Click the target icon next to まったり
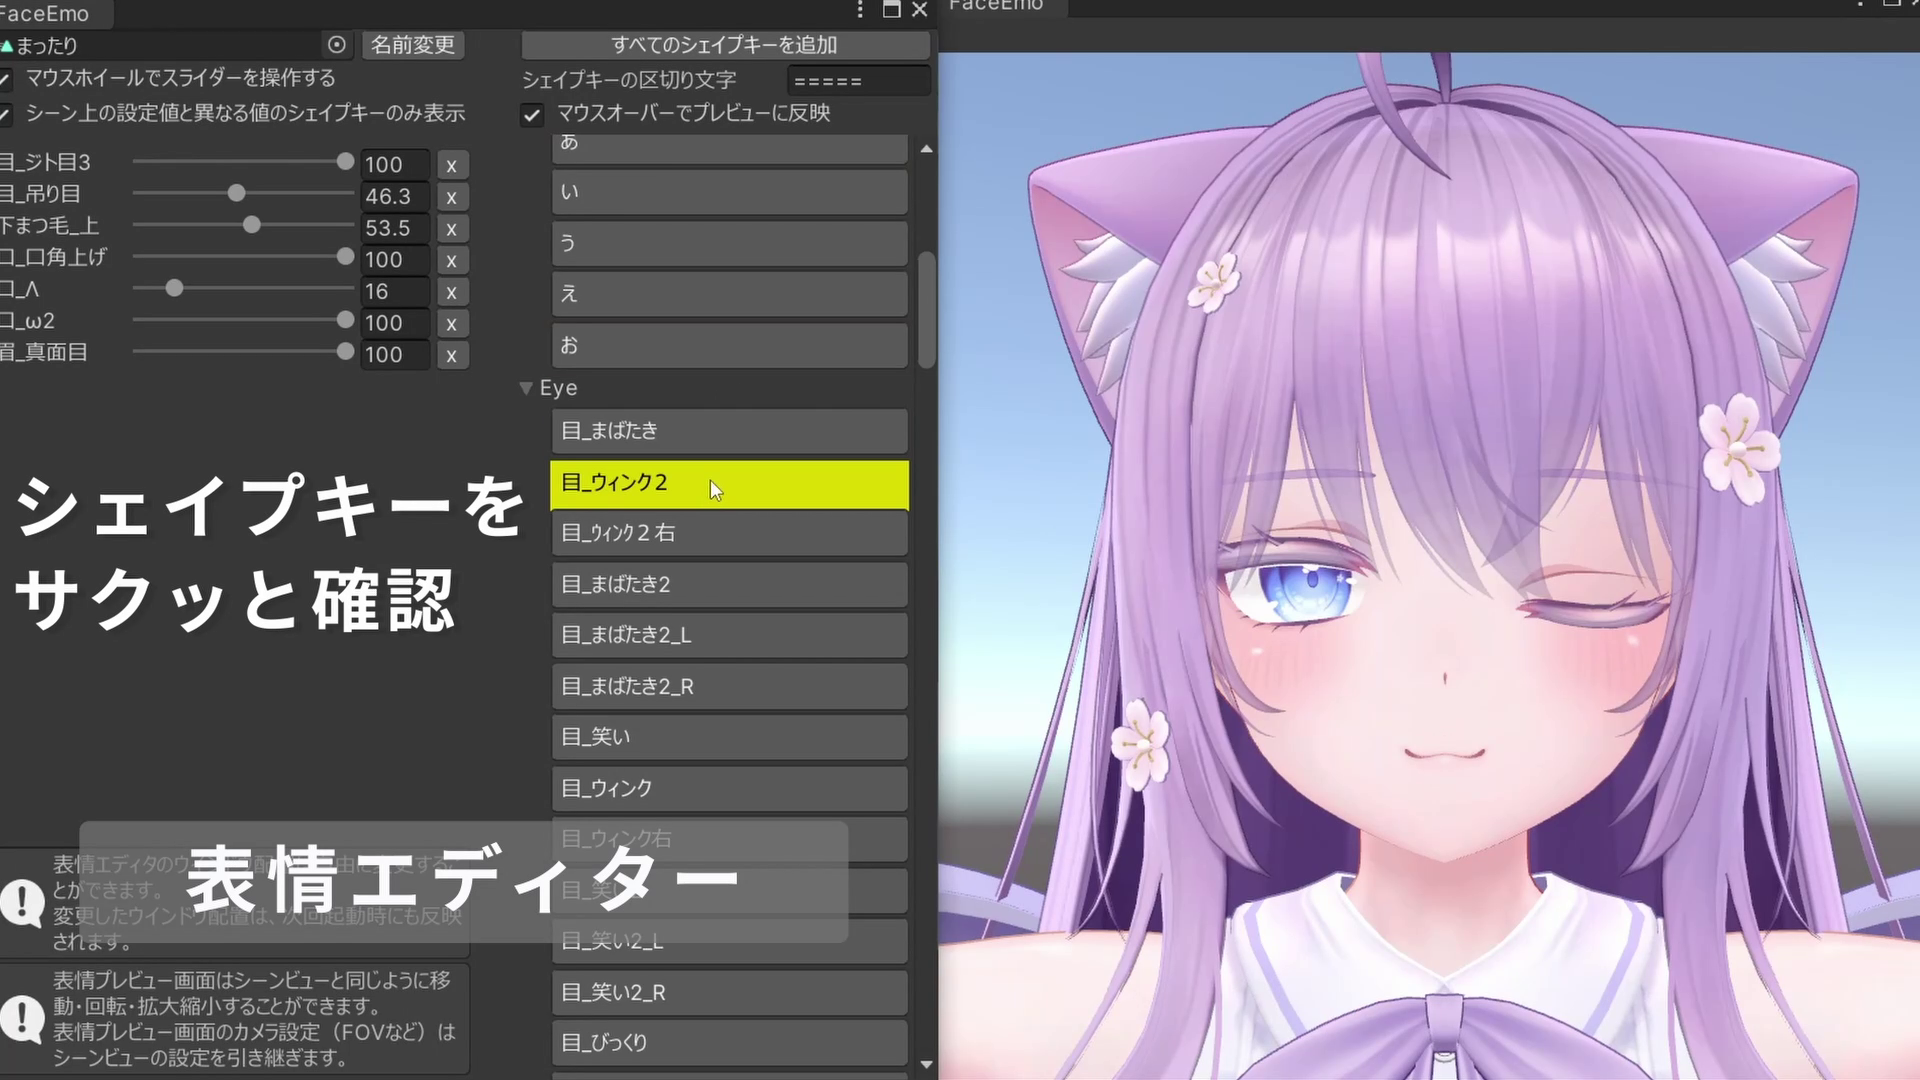The width and height of the screenshot is (1920, 1080). pos(337,45)
